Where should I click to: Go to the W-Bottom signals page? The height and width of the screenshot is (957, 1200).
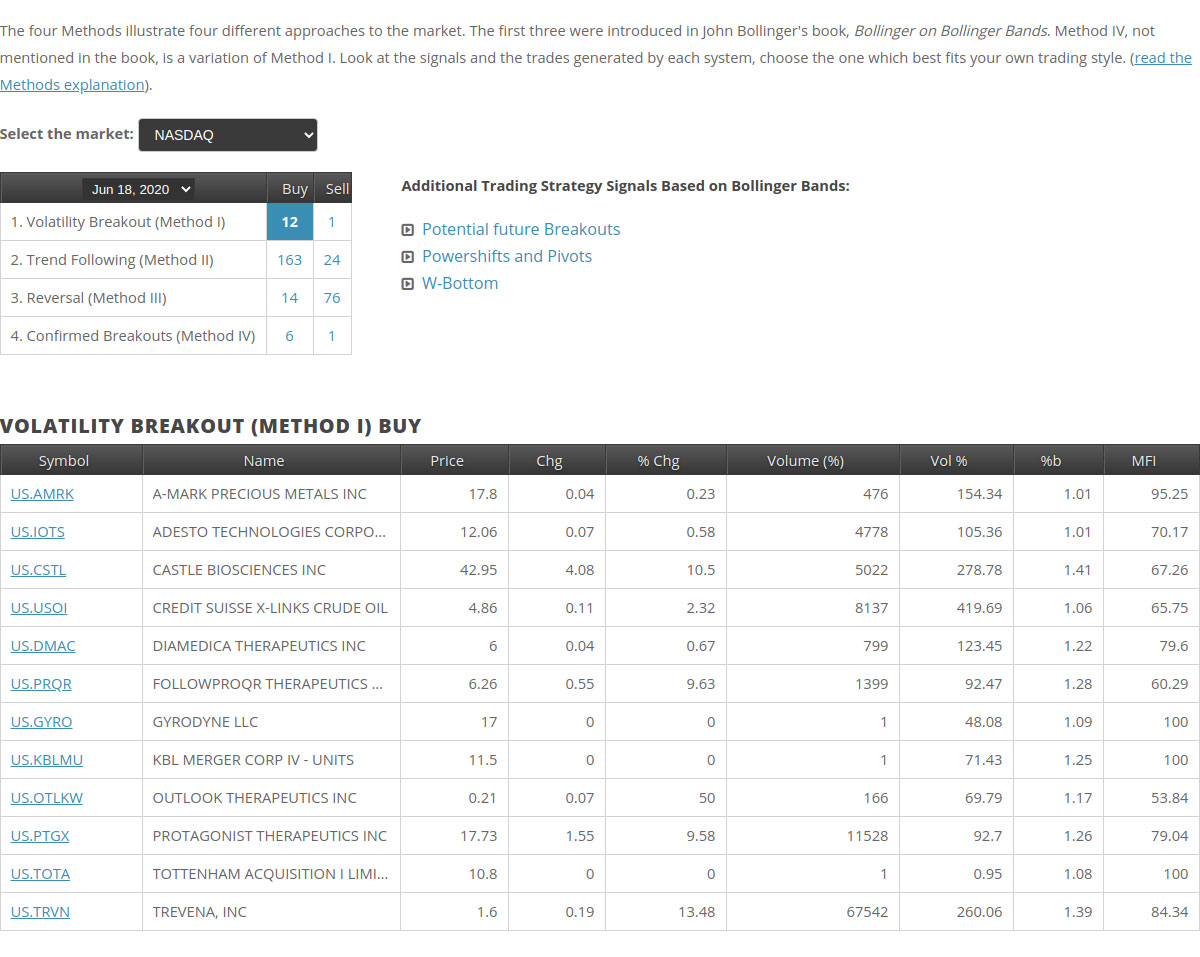[460, 284]
